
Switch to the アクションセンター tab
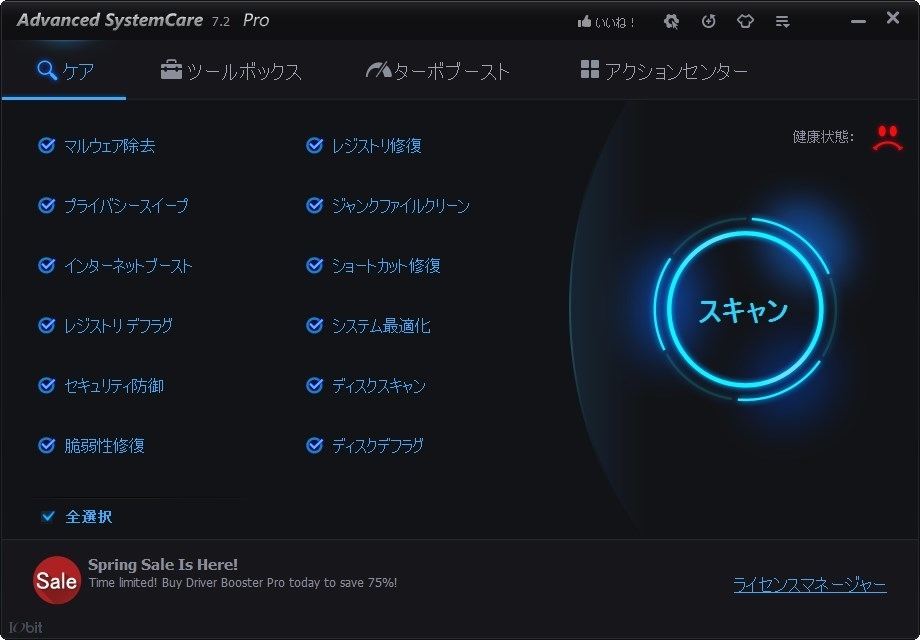click(664, 71)
